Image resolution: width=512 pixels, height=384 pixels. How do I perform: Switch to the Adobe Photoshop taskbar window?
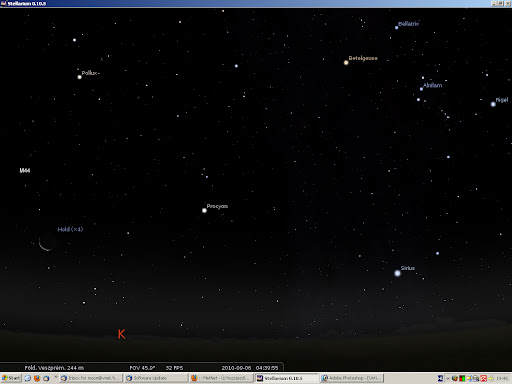352,378
